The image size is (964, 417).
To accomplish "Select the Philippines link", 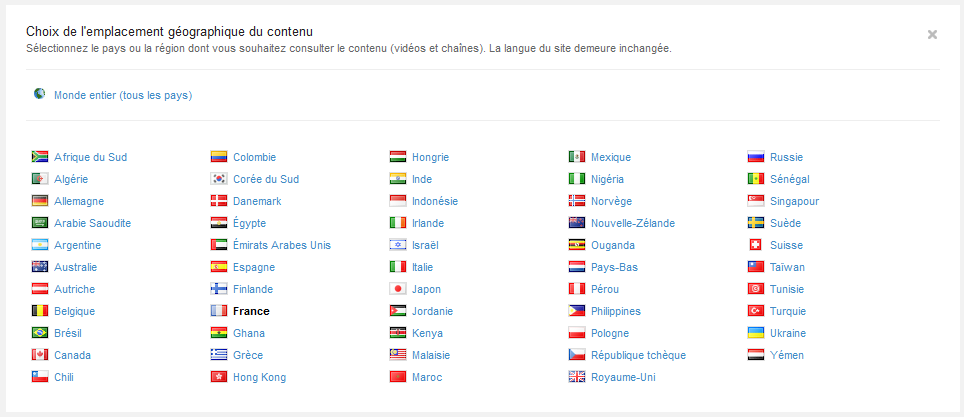I will (x=615, y=311).
